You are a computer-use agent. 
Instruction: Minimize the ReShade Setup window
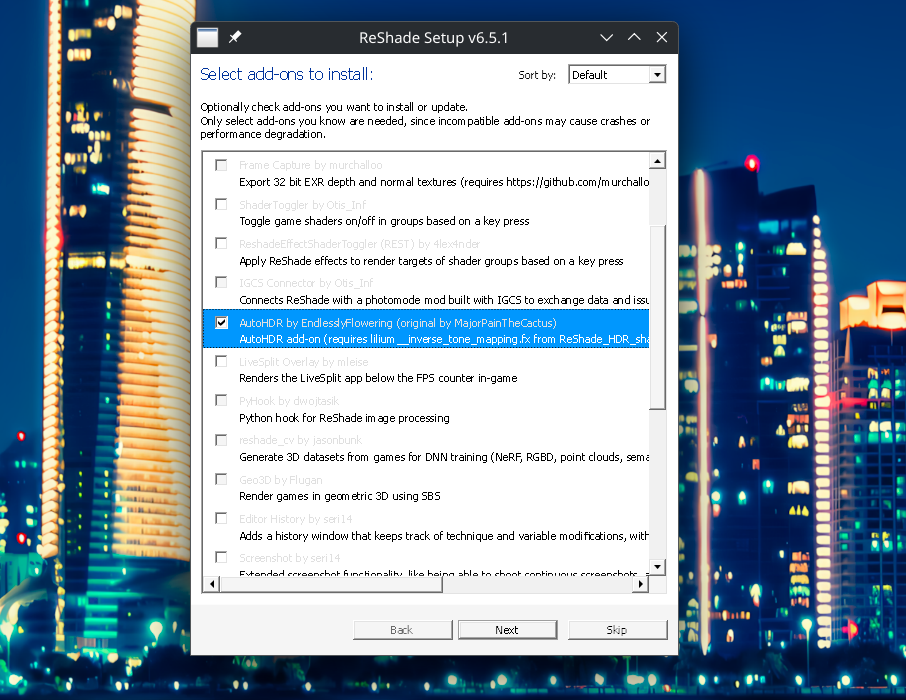(x=606, y=38)
